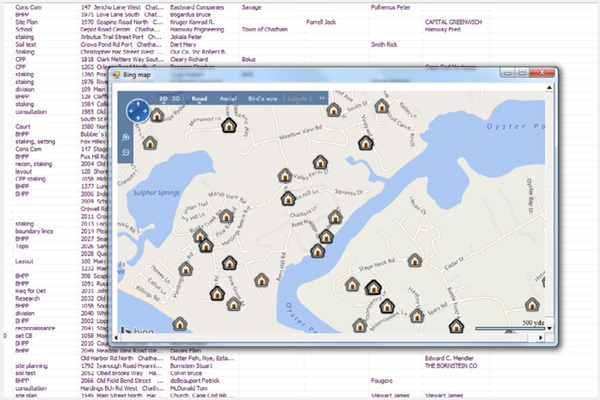
Task: Select the 'Forrell Jack' cell in background table
Action: (321, 22)
